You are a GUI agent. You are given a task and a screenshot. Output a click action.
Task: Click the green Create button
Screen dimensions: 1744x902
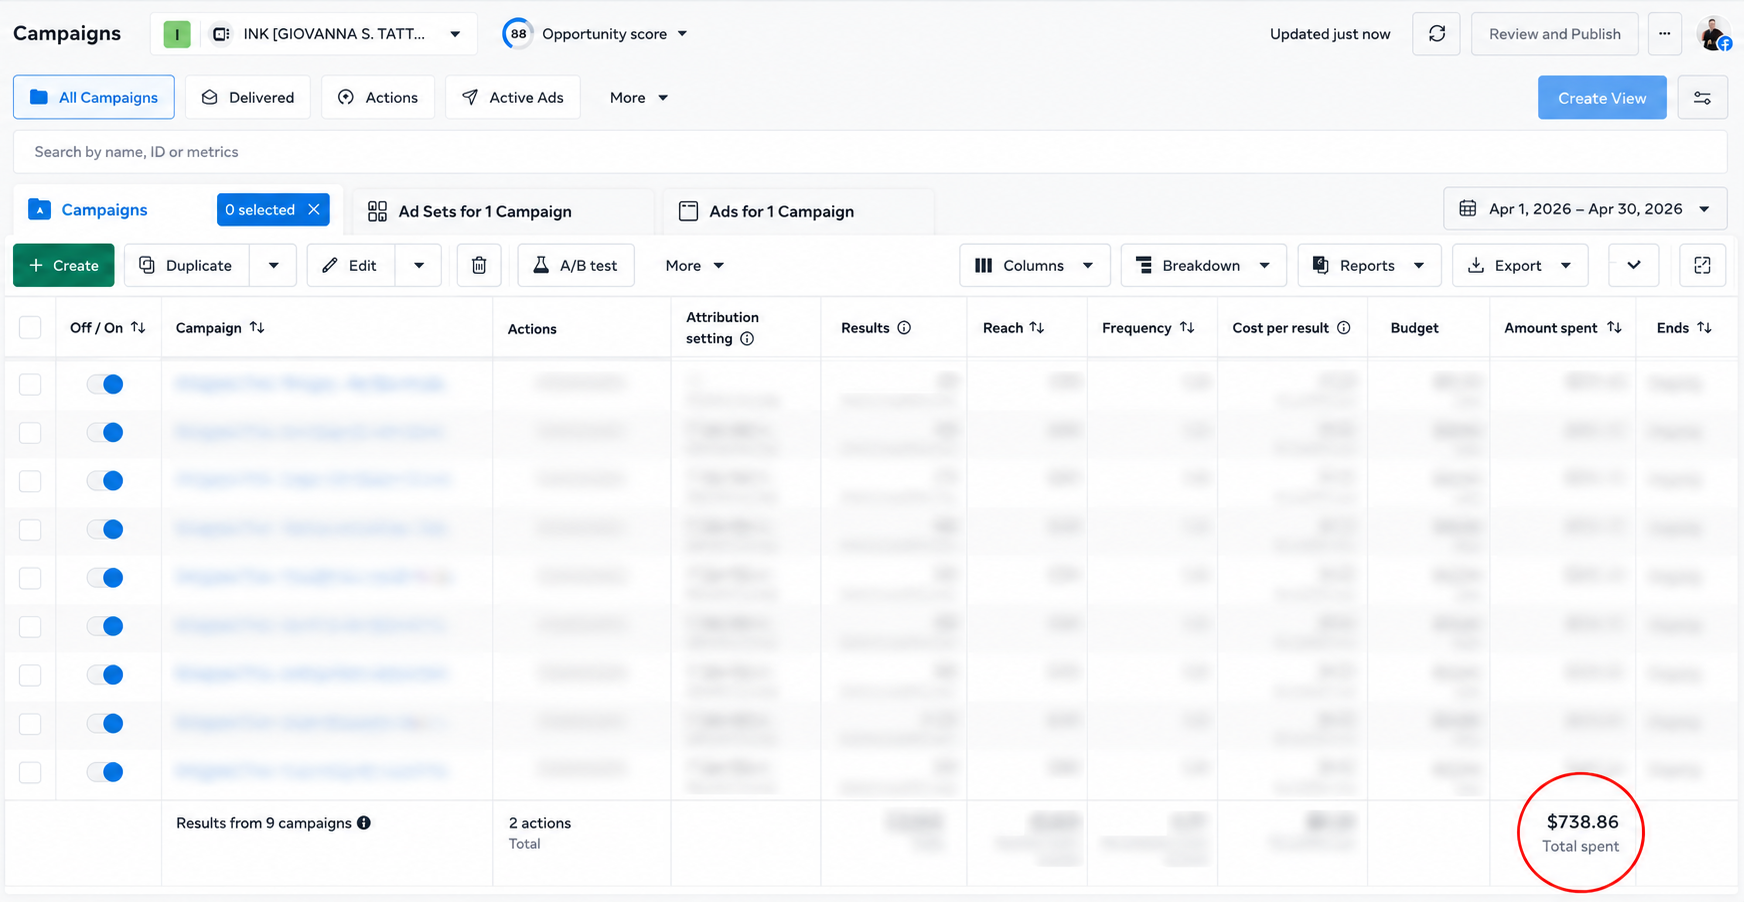point(64,265)
